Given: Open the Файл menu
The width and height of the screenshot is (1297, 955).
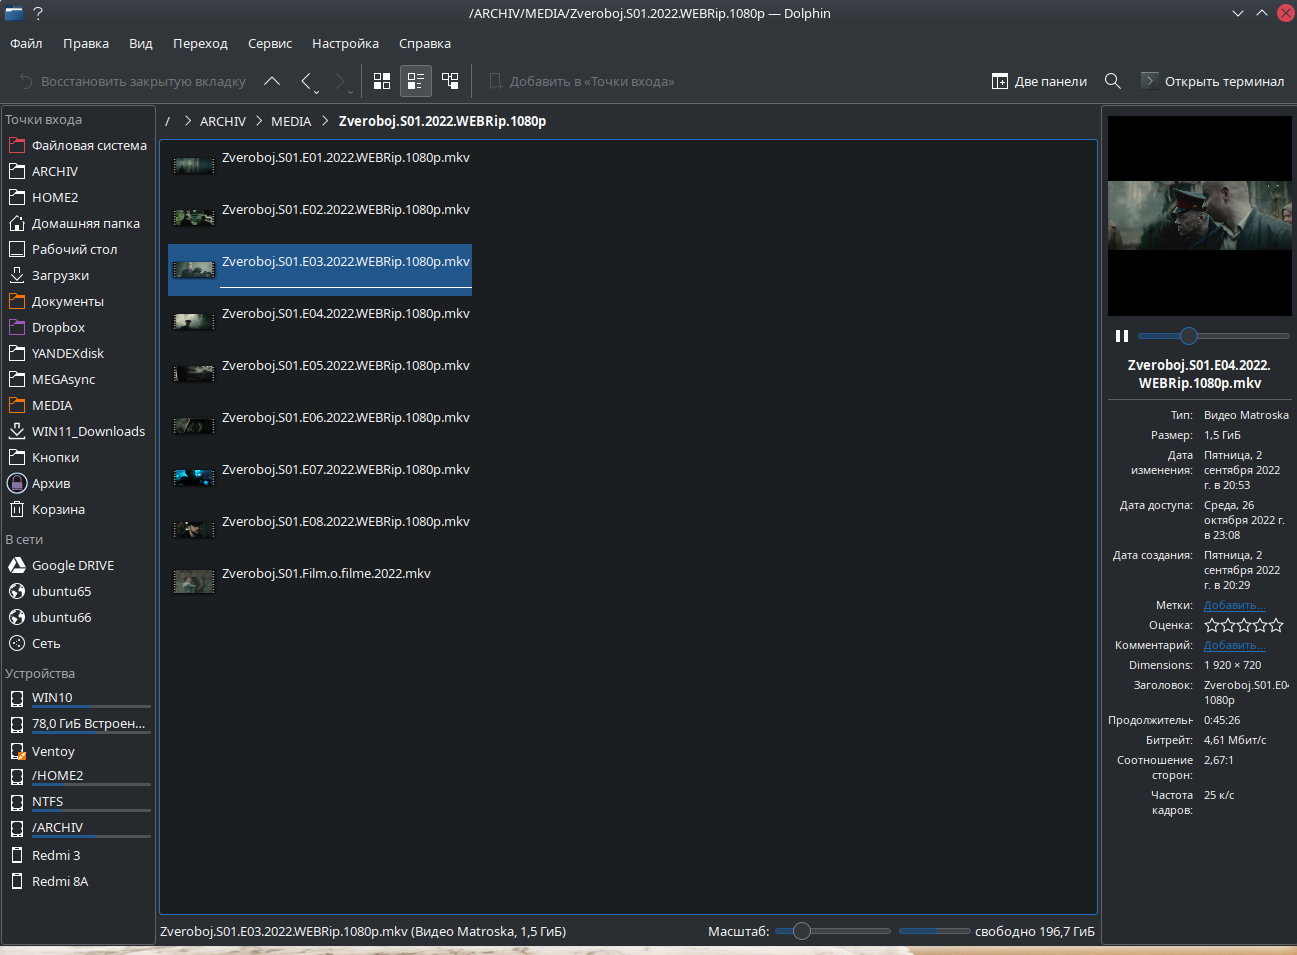Looking at the screenshot, I should click(26, 43).
